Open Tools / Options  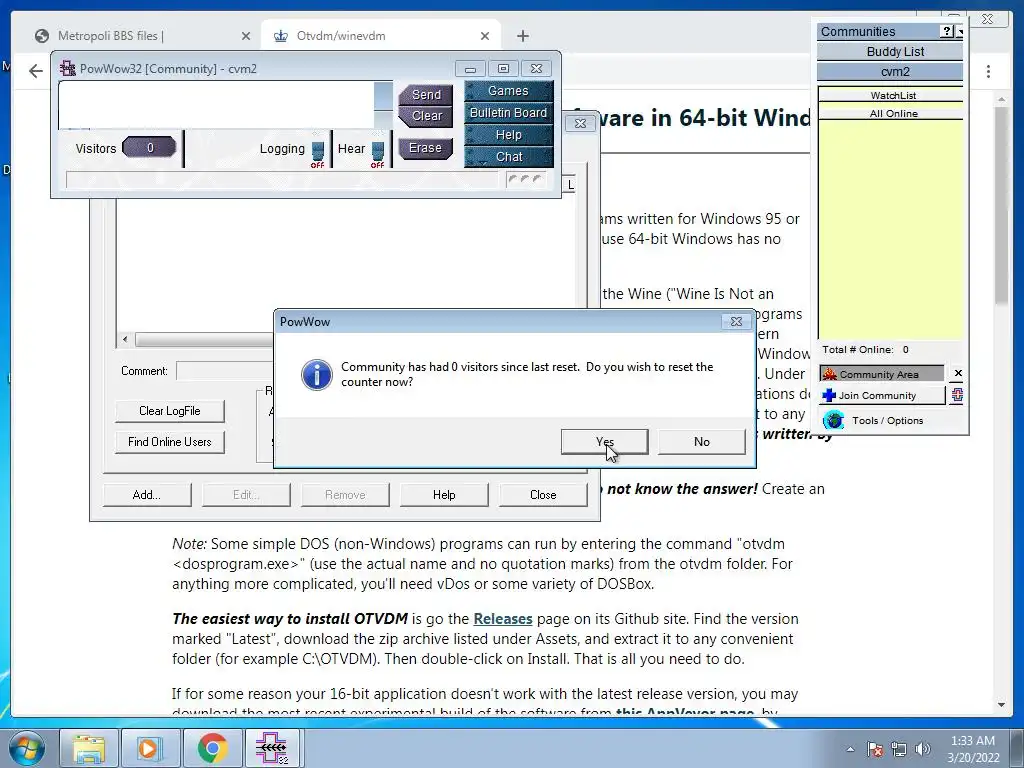[887, 421]
